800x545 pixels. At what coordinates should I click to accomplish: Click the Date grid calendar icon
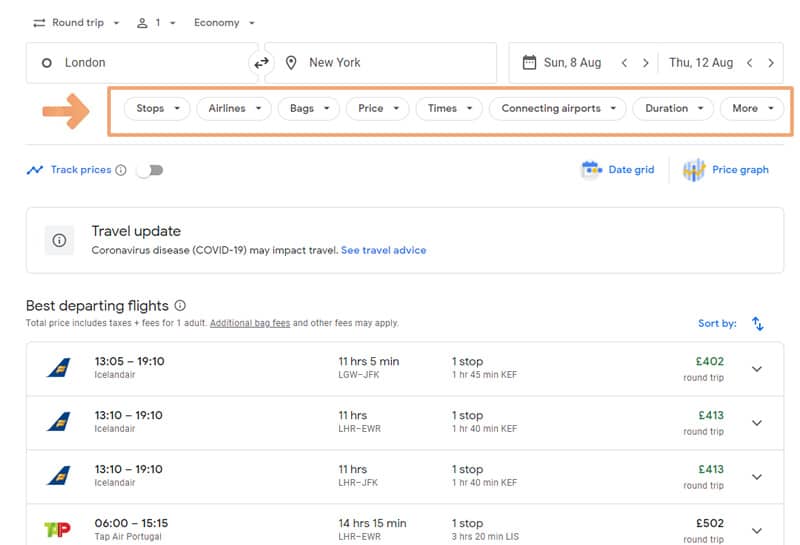point(591,169)
